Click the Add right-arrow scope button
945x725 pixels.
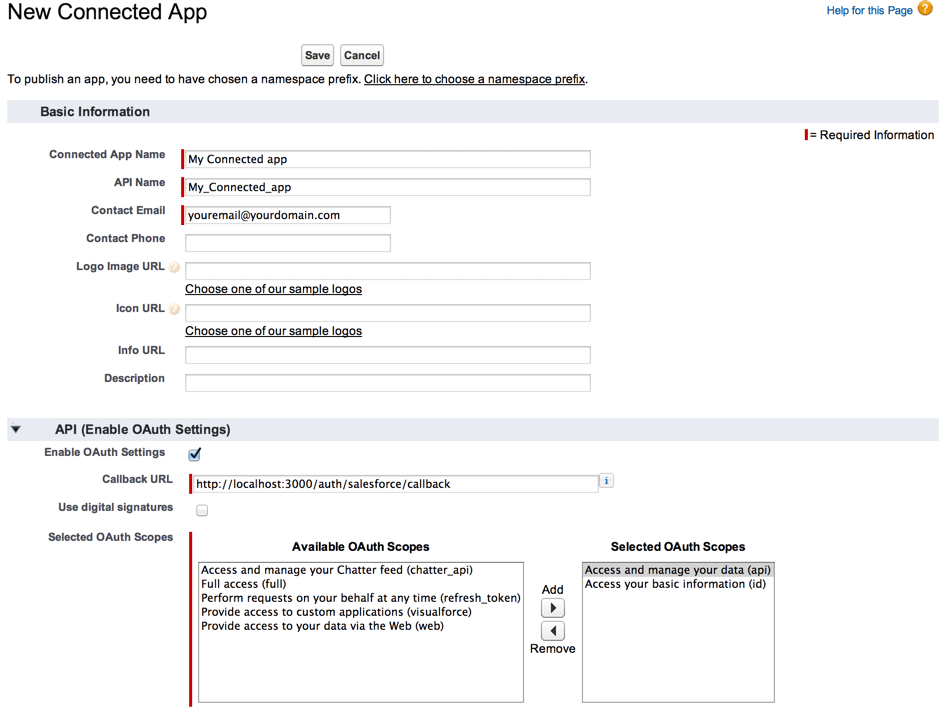(552, 608)
